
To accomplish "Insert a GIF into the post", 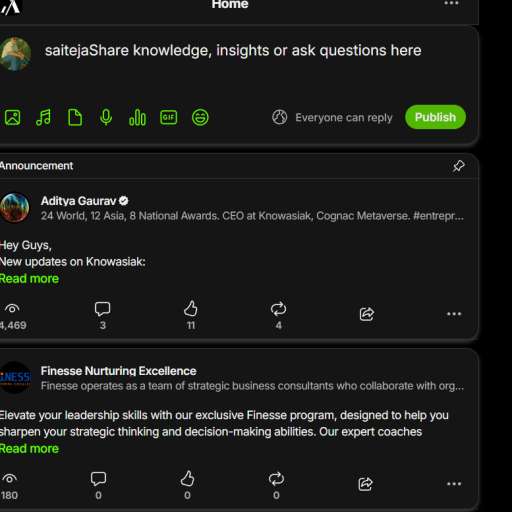I will tap(169, 117).
